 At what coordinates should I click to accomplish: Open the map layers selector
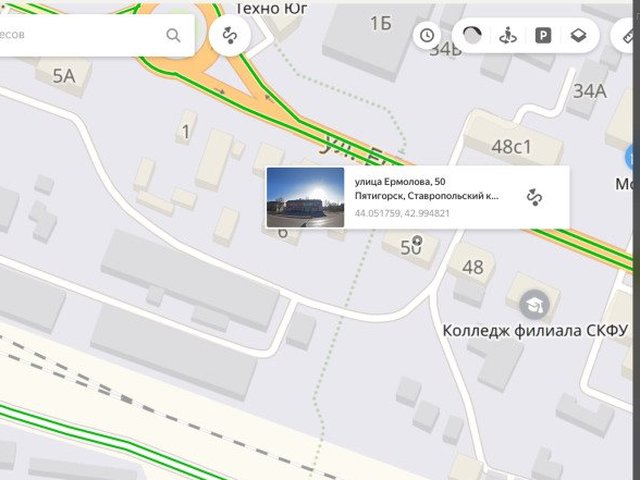[x=578, y=36]
